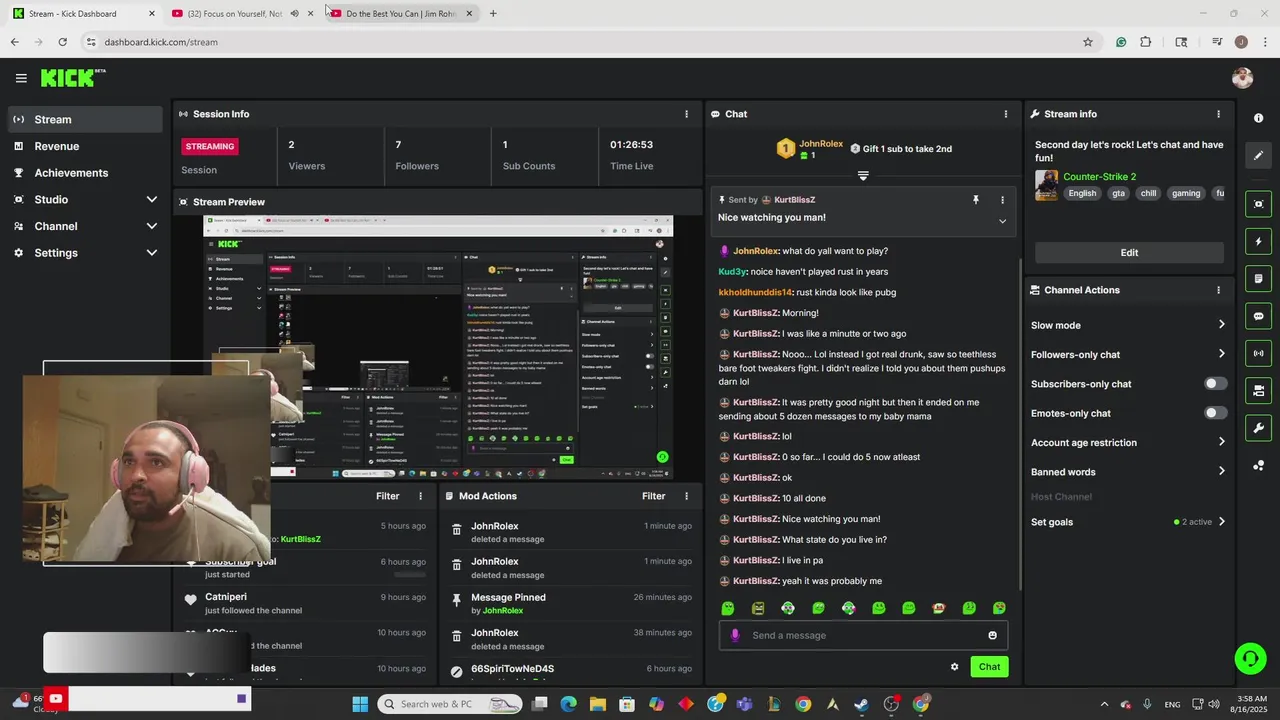
Task: Switch to the Focus on Yourself browser tab
Action: (x=234, y=13)
